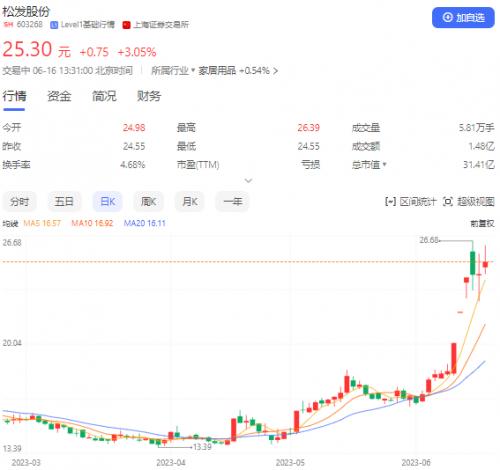
Task: Click 今开 value 24.98
Action: [134, 128]
